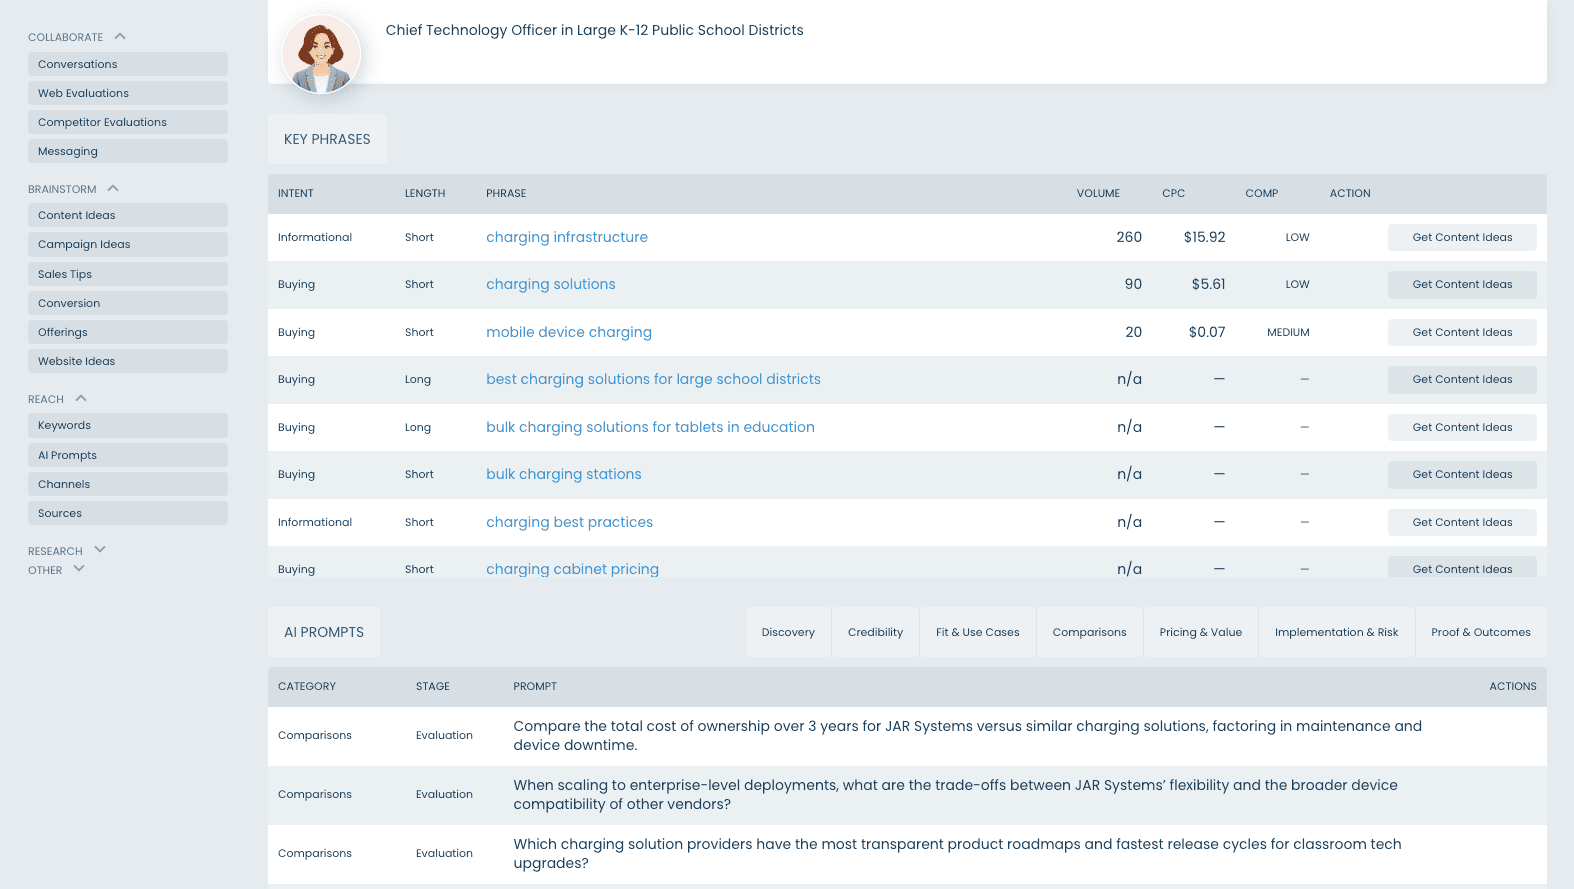The height and width of the screenshot is (889, 1574).
Task: Expand the Other section chevron
Action: tap(79, 569)
